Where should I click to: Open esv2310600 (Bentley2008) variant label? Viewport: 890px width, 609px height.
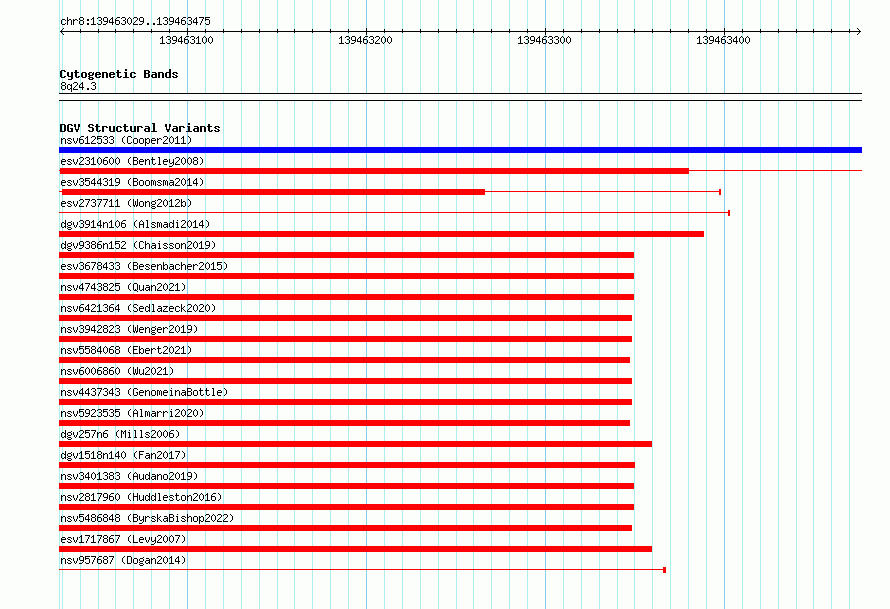pyautogui.click(x=132, y=161)
